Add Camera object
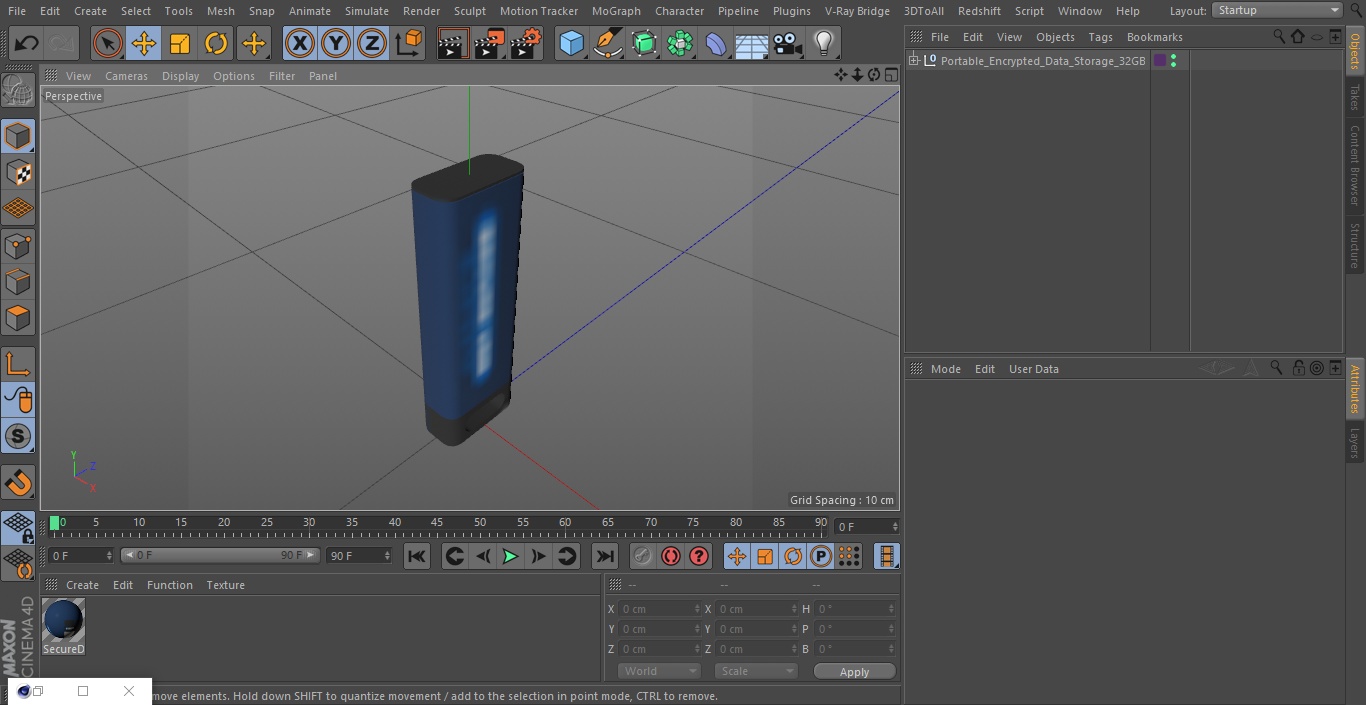1366x705 pixels. pos(788,43)
